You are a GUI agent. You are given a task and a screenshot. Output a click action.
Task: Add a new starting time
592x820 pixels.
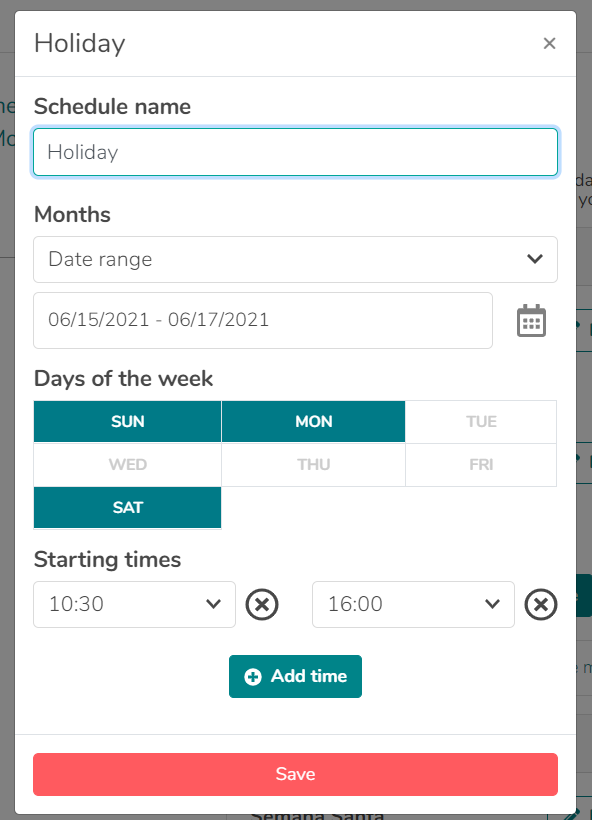pos(295,676)
